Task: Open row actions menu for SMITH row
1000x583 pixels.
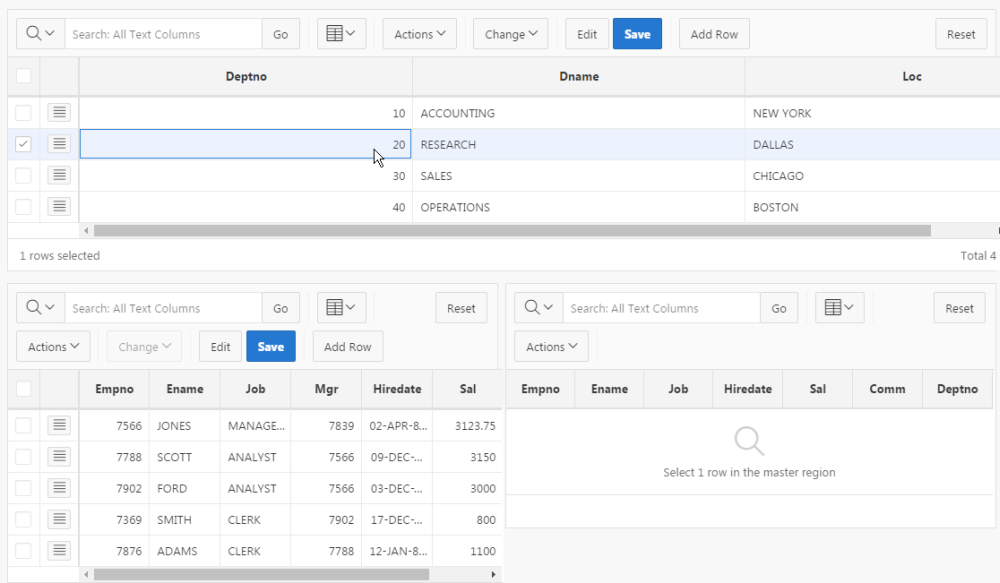Action: [59, 519]
